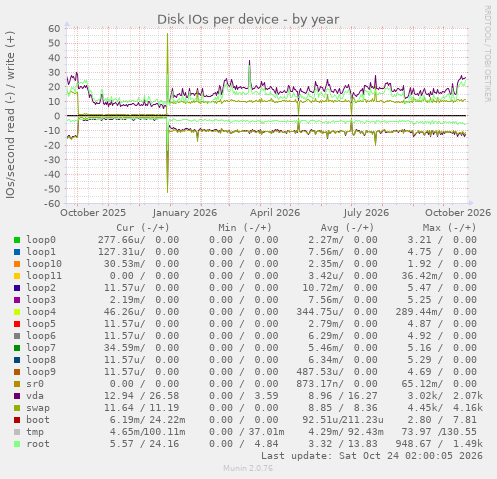Click the sr0 avg value '873.17n/ 0.00'

pos(337,384)
